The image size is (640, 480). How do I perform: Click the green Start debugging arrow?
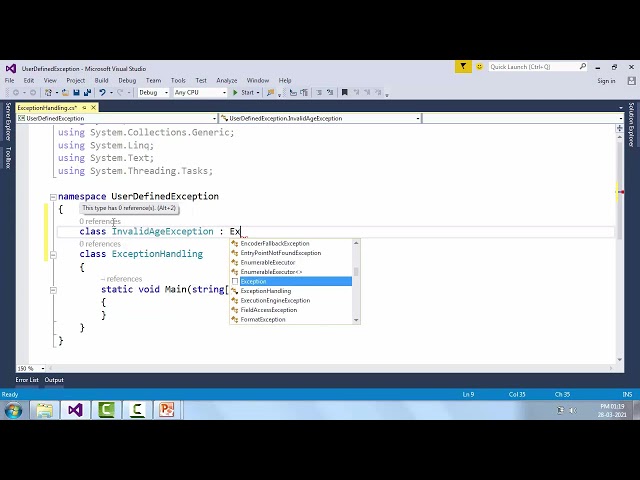[x=235, y=93]
